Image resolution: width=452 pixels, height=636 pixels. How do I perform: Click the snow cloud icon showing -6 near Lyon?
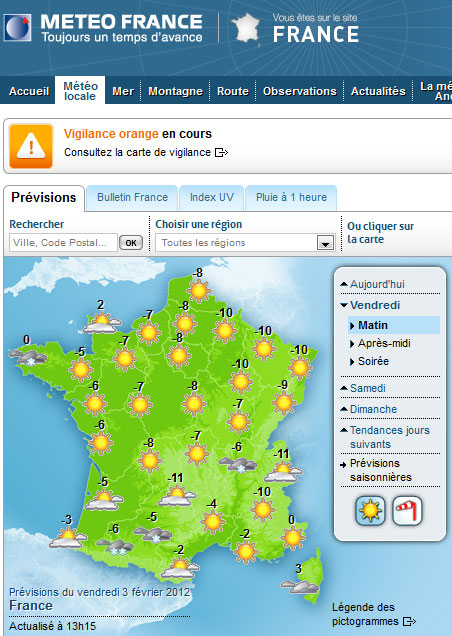click(238, 464)
